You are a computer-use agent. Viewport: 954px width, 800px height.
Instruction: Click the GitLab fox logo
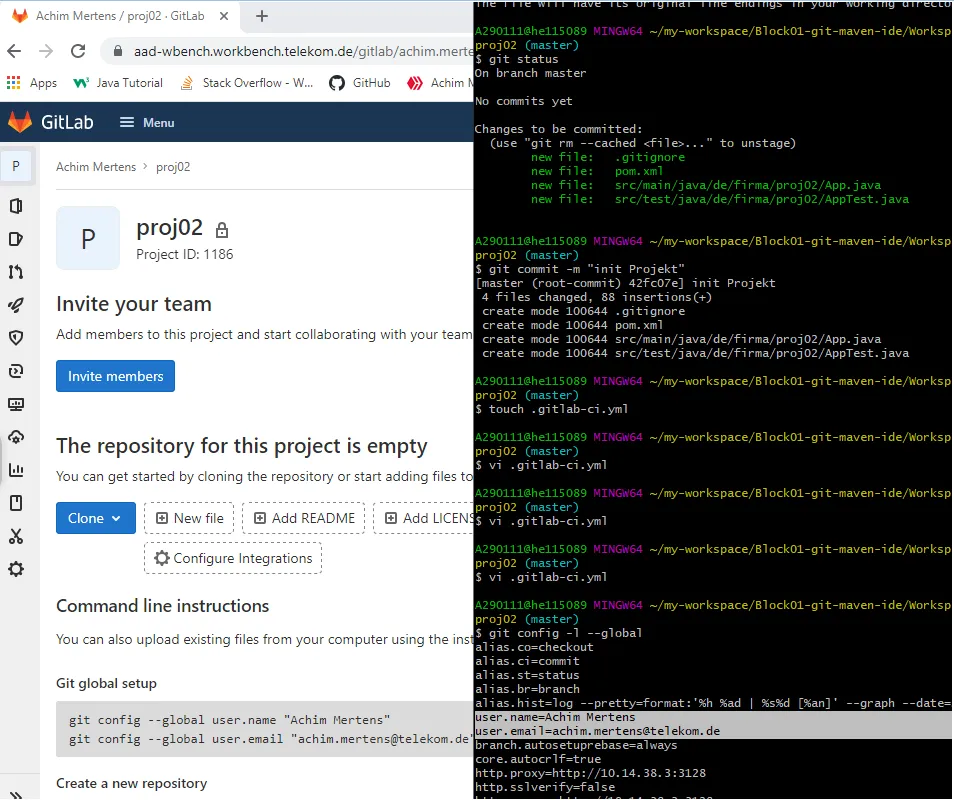pos(20,122)
